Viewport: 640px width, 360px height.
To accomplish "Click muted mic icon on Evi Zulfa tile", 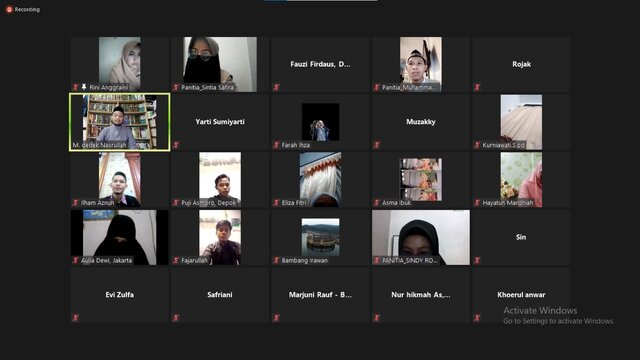I will point(76,318).
